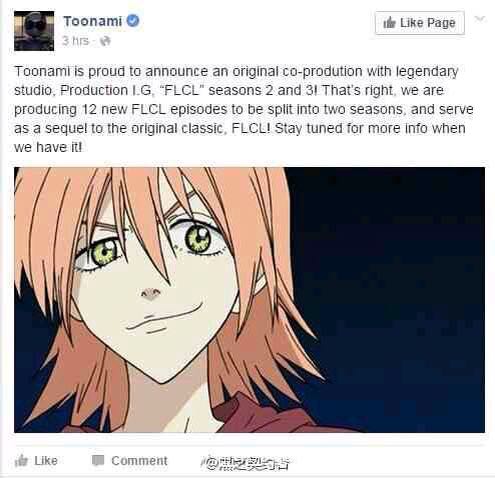Open the FLCL character image
The height and width of the screenshot is (478, 495).
[x=249, y=300]
